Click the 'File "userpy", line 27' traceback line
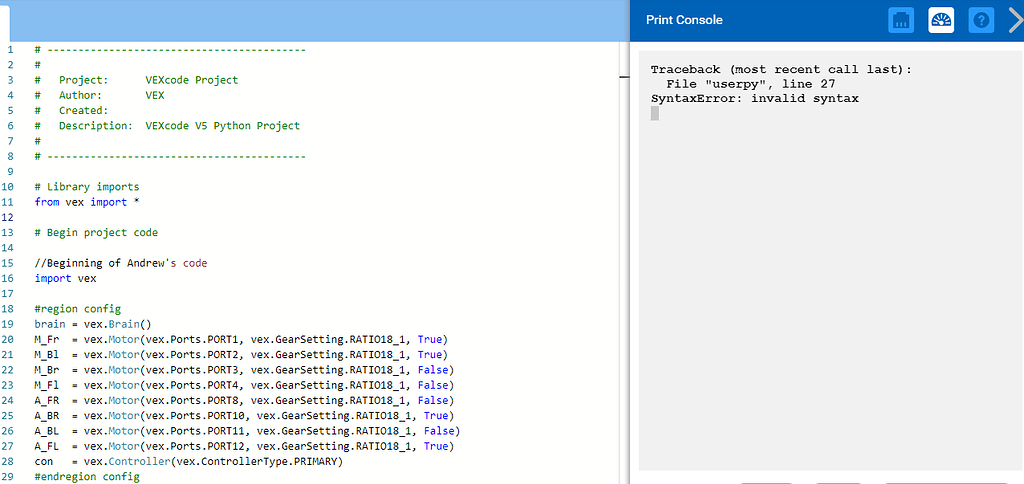The image size is (1024, 484). 751,84
